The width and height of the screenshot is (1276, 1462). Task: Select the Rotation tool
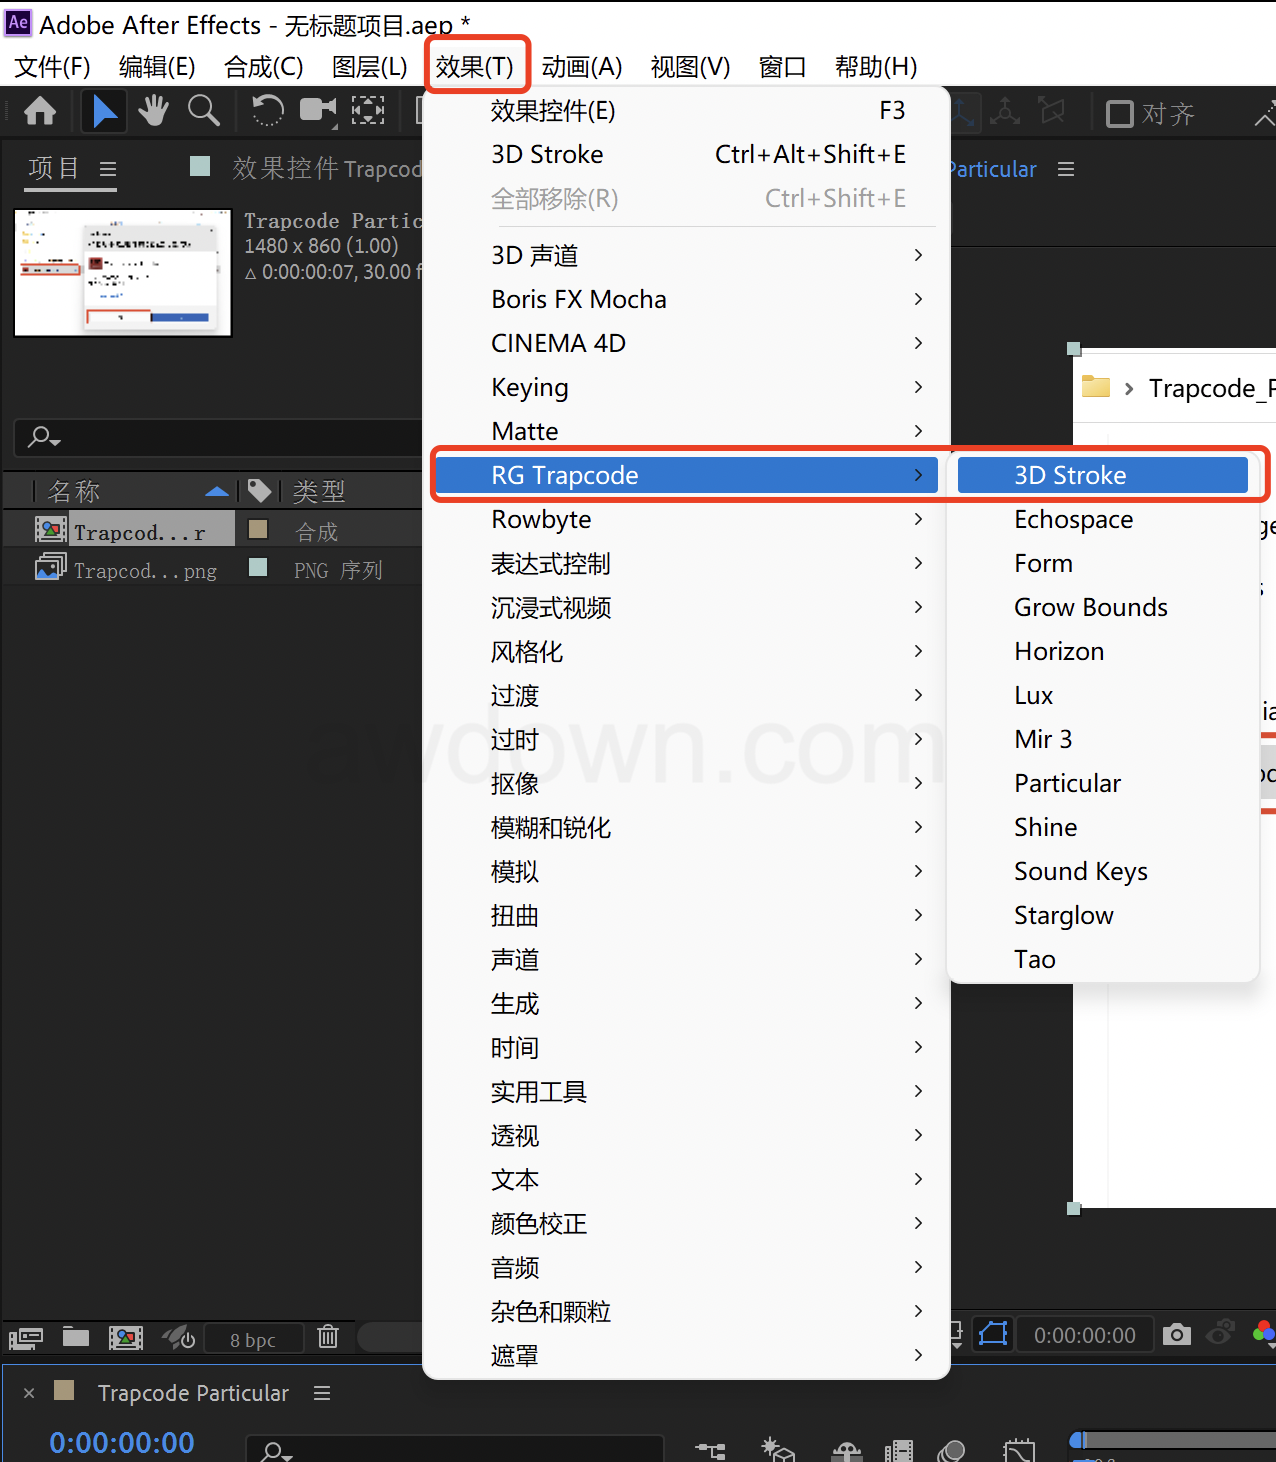click(x=267, y=111)
